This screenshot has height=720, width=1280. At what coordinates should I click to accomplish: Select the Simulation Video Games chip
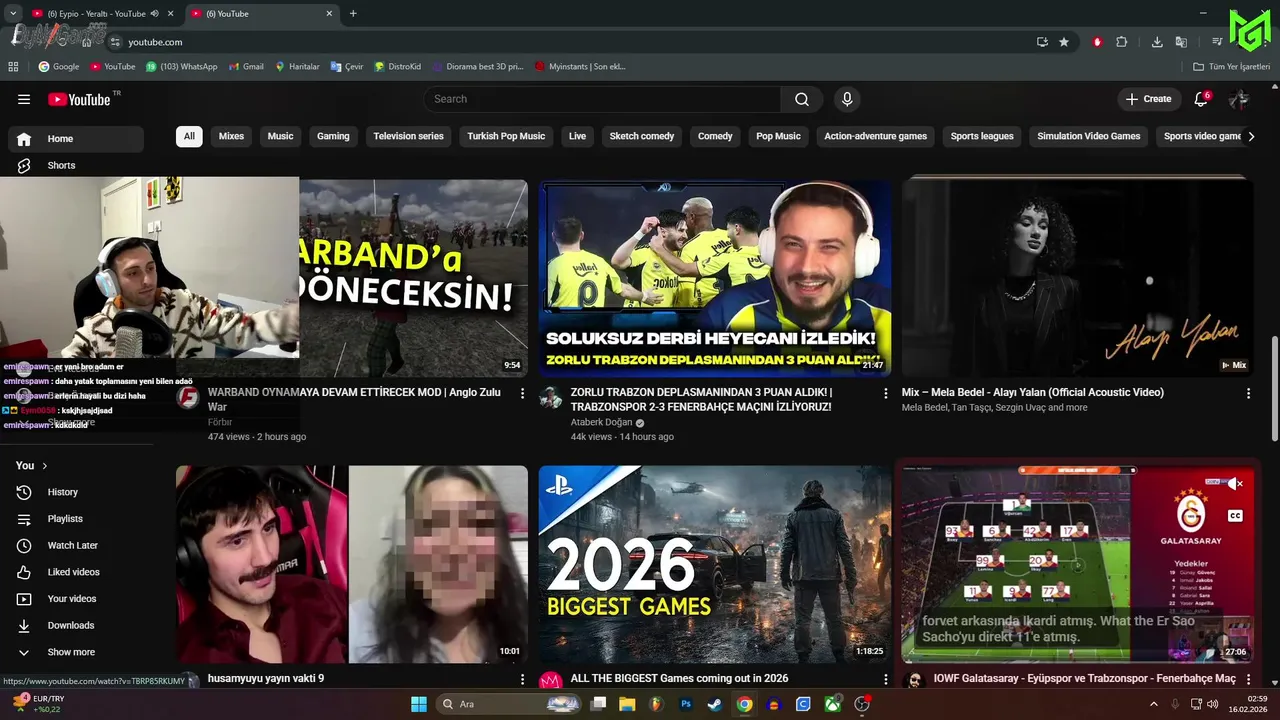point(1088,136)
